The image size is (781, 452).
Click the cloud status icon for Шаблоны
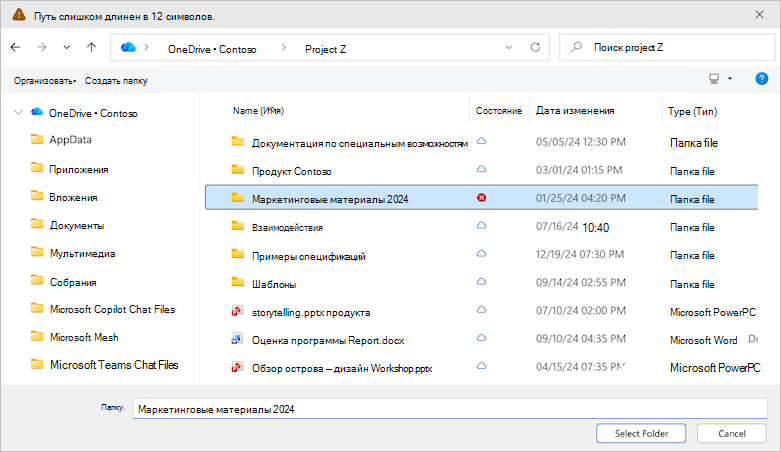coord(482,282)
